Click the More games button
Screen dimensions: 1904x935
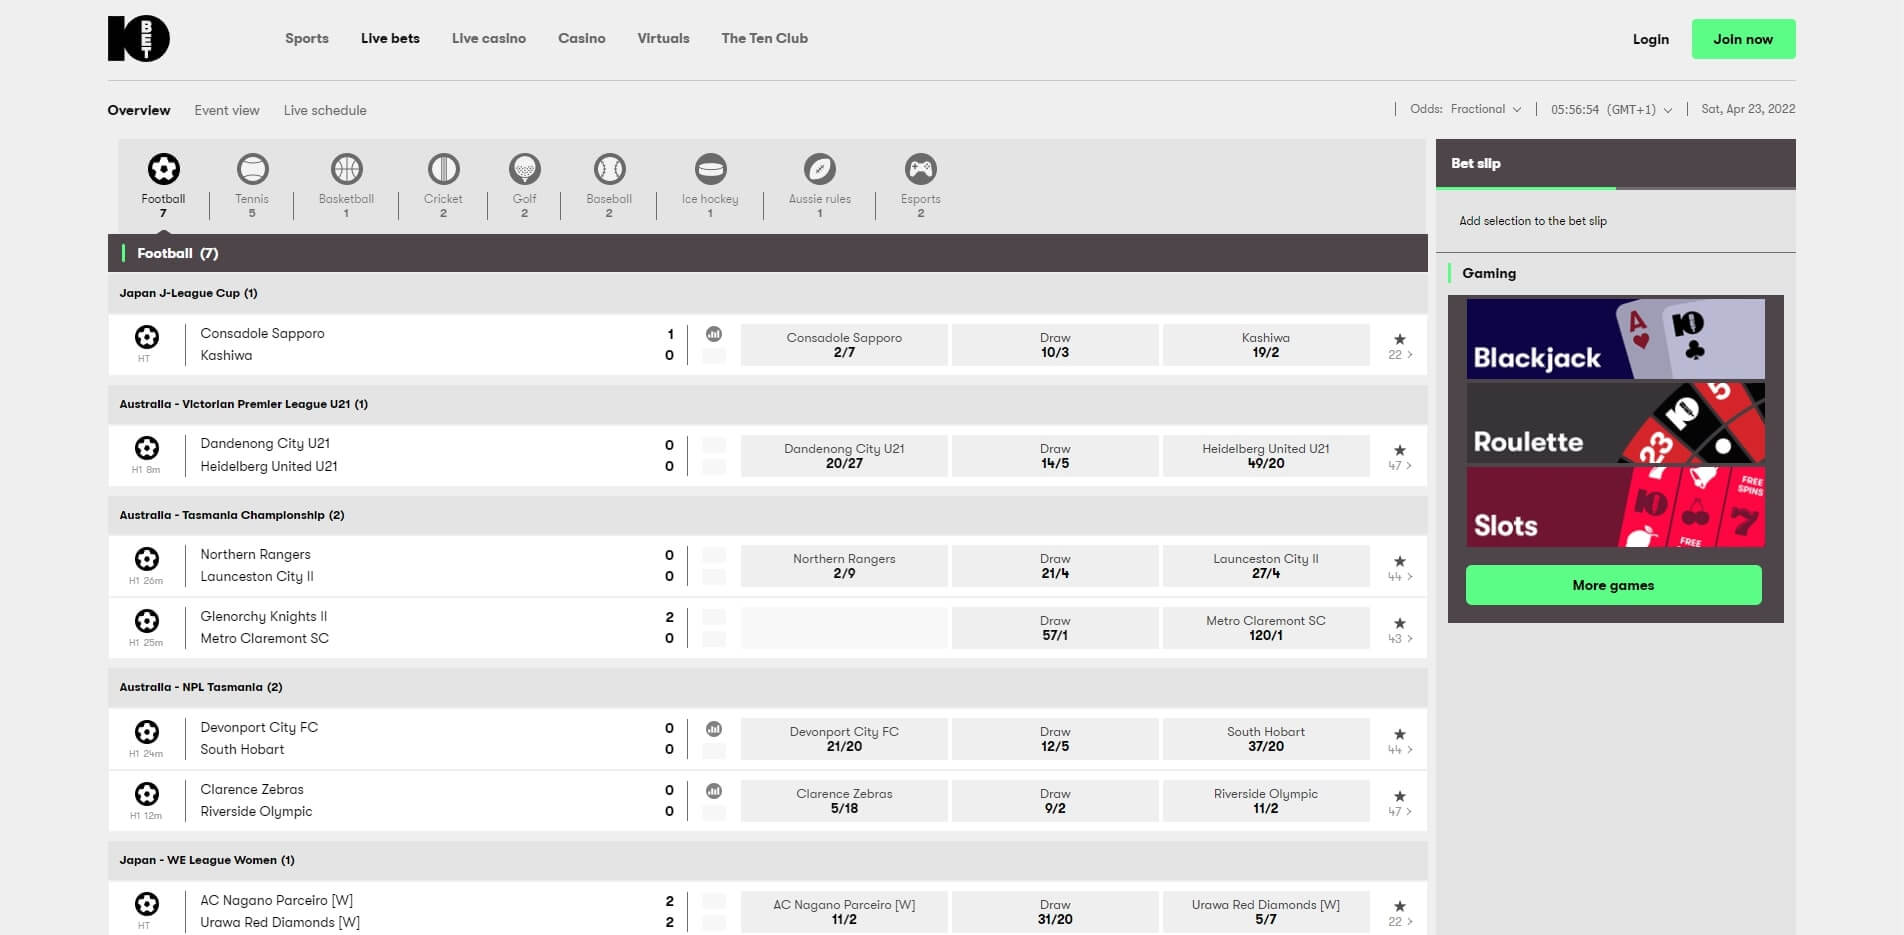pos(1612,584)
